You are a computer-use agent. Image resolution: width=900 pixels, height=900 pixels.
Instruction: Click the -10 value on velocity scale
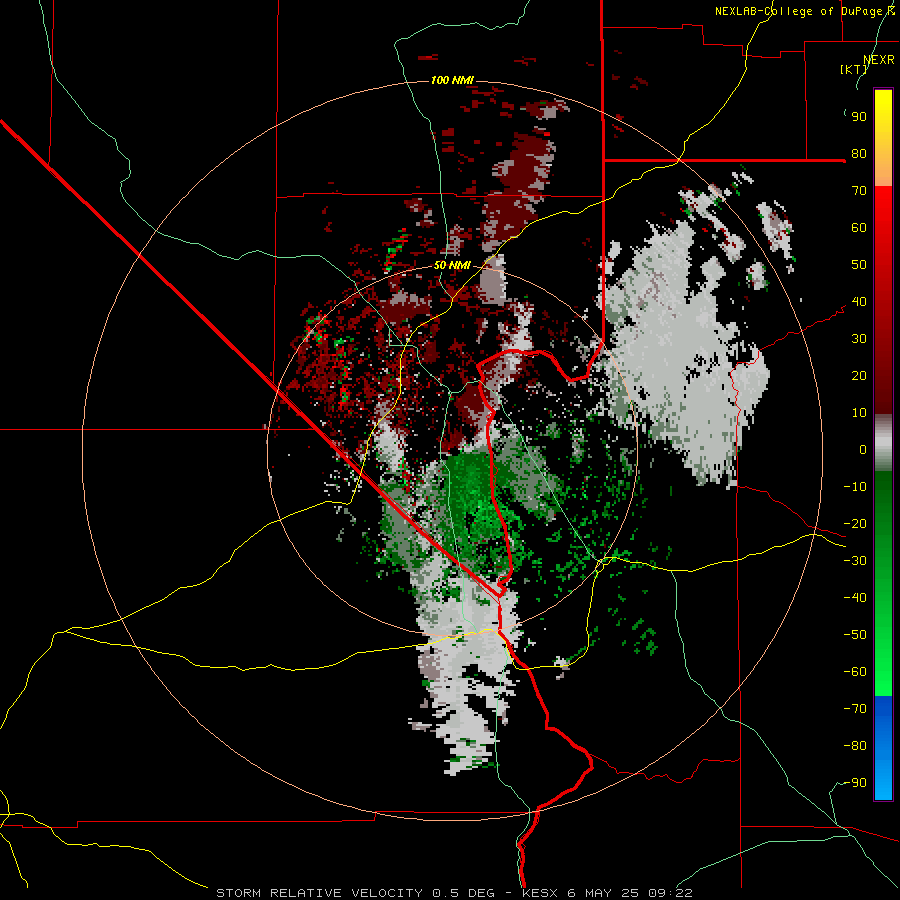[x=855, y=487]
